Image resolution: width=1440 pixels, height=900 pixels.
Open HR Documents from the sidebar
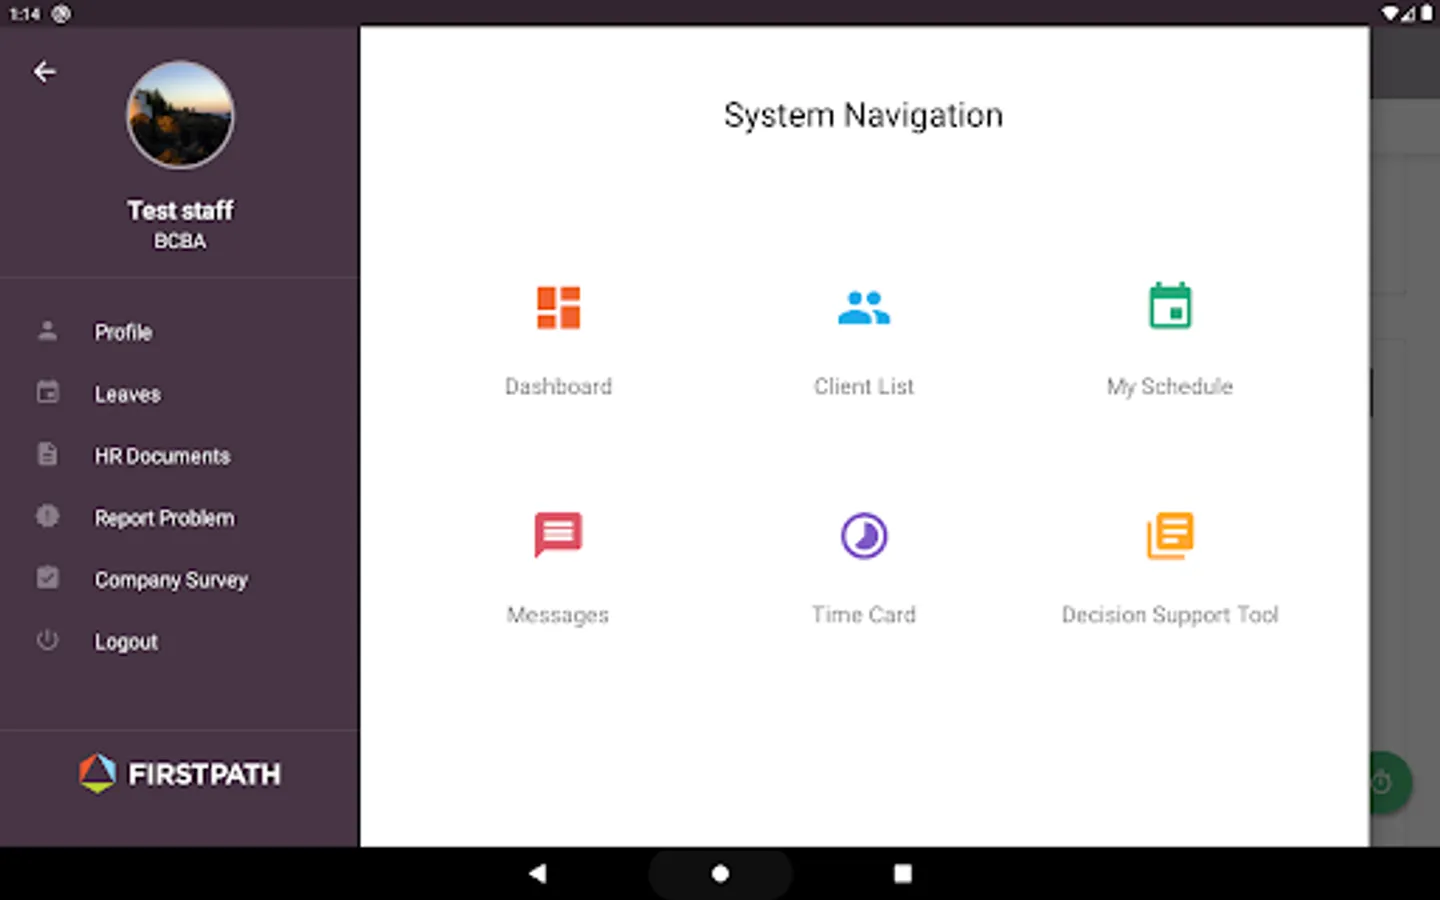click(162, 456)
